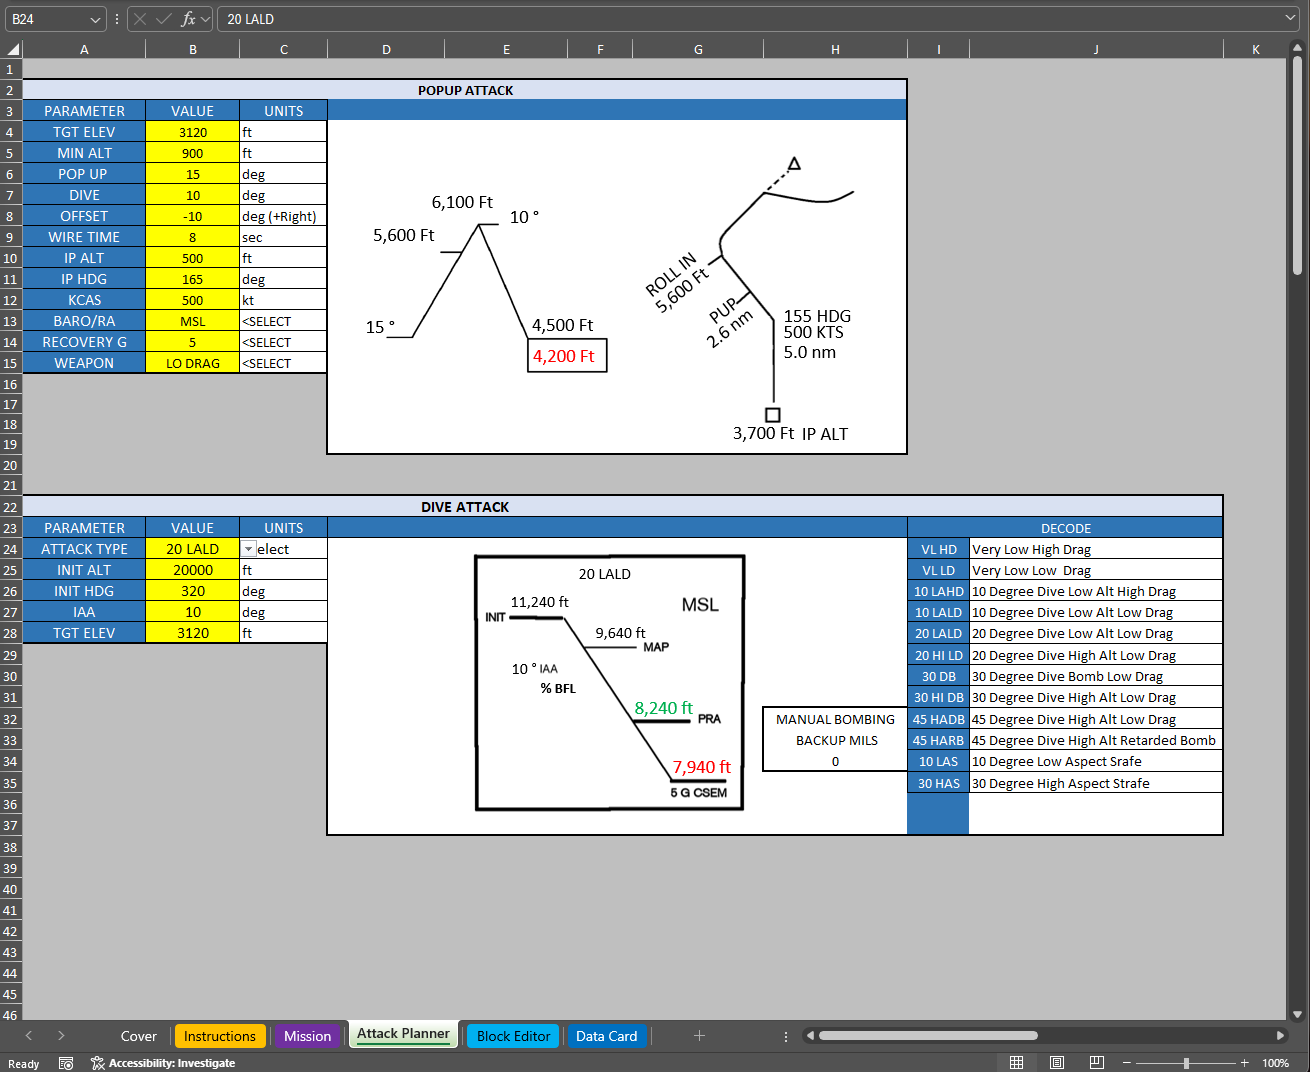Click the horizontal scrollbar right arrow
1310x1072 pixels.
click(1280, 1036)
